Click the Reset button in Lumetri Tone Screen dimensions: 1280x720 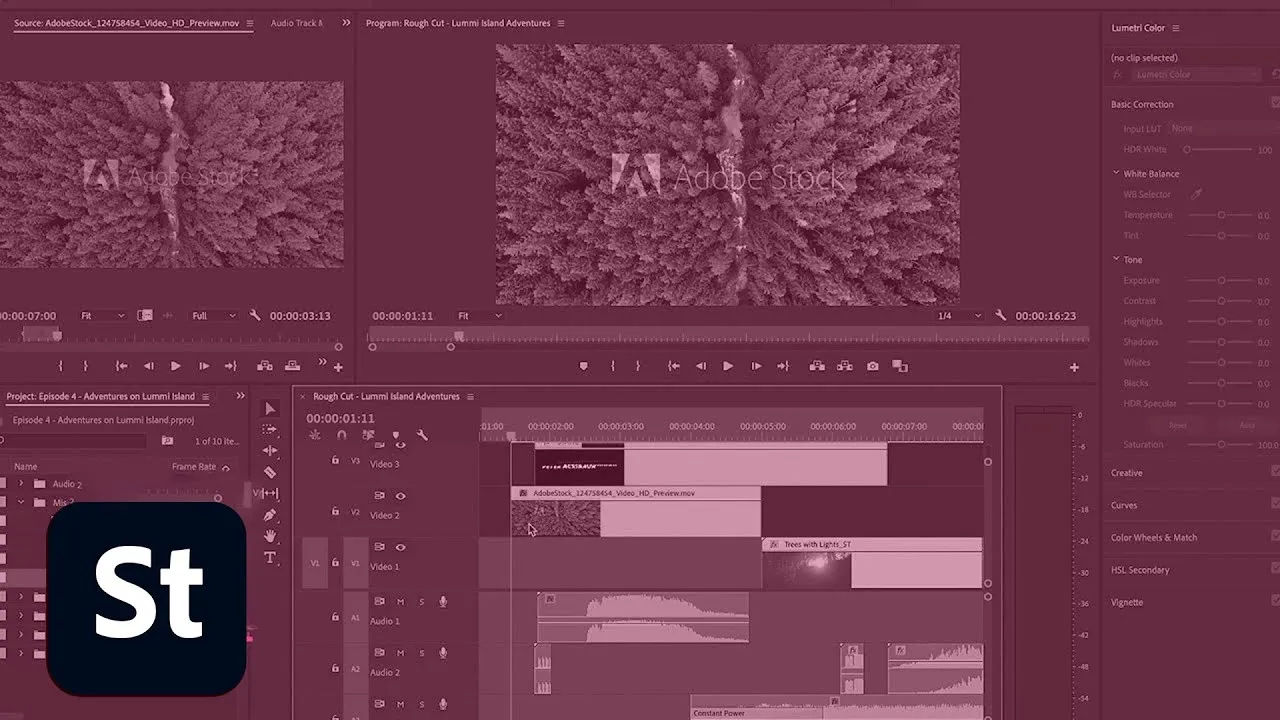point(1178,425)
